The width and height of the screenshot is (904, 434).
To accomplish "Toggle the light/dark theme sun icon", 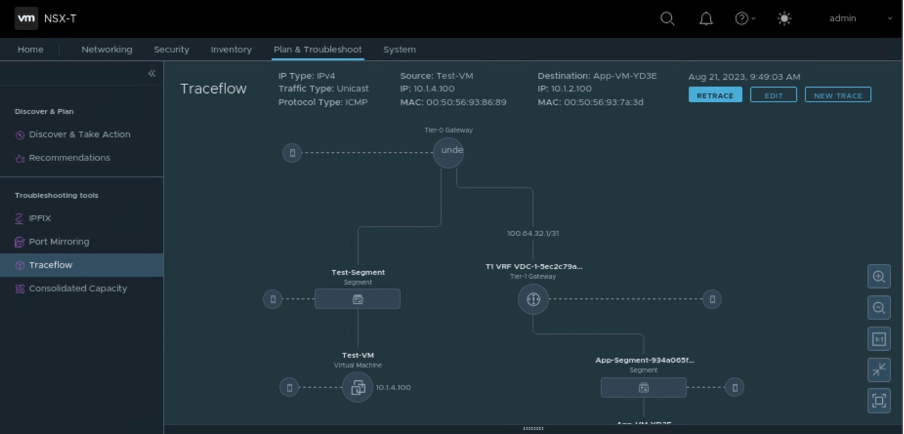I will [783, 19].
